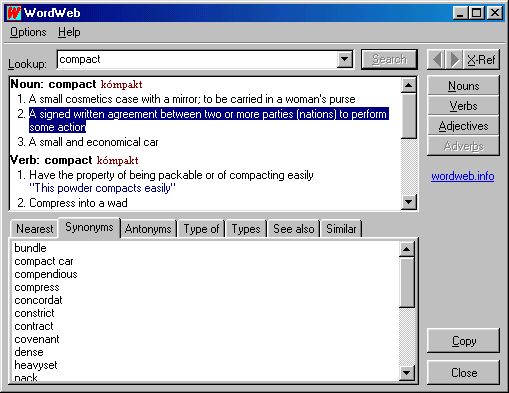The image size is (509, 393).
Task: Open the Options menu
Action: click(x=28, y=32)
